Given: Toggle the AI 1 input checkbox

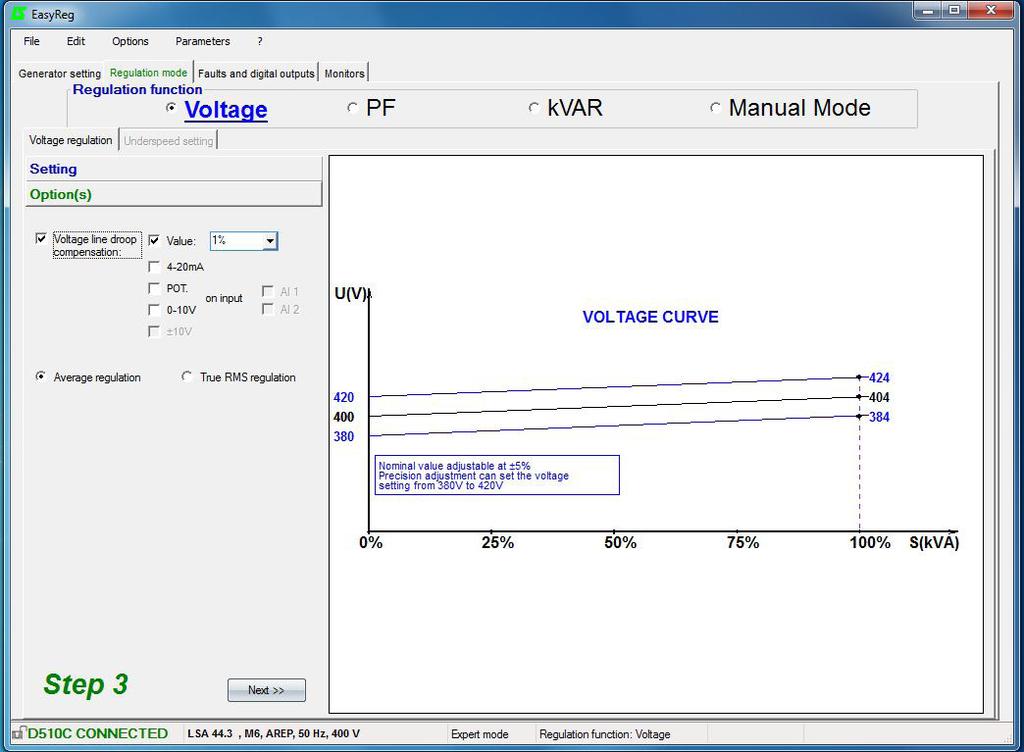Looking at the screenshot, I should [267, 291].
